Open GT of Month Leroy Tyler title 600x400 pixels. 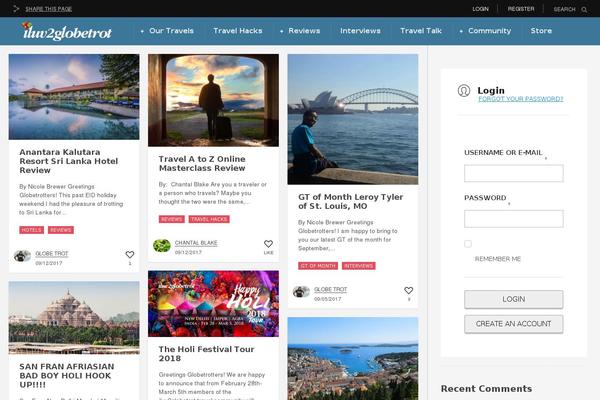click(351, 201)
